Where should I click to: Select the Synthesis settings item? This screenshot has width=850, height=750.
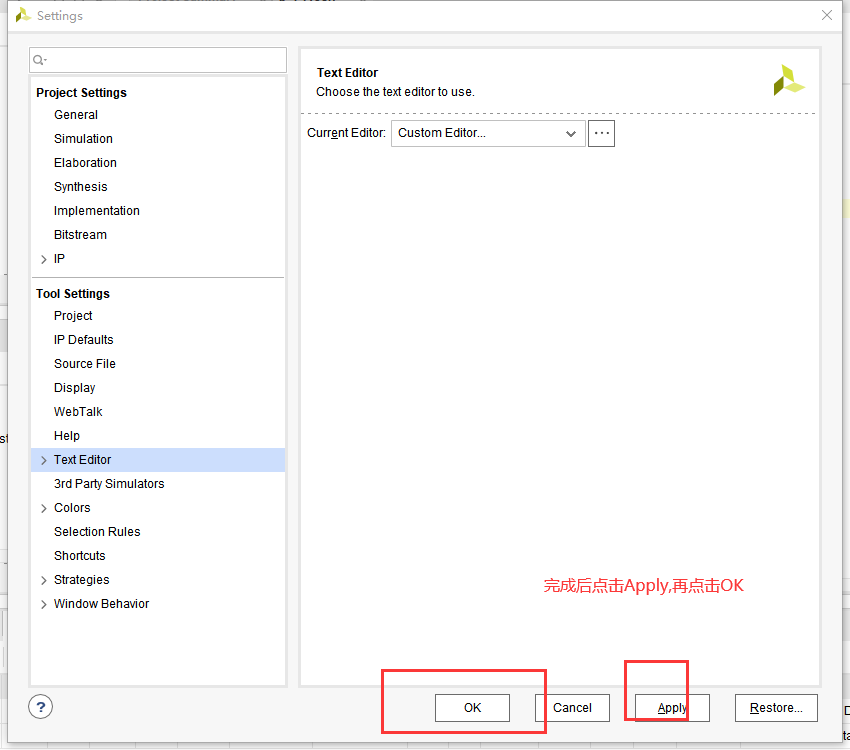point(80,187)
